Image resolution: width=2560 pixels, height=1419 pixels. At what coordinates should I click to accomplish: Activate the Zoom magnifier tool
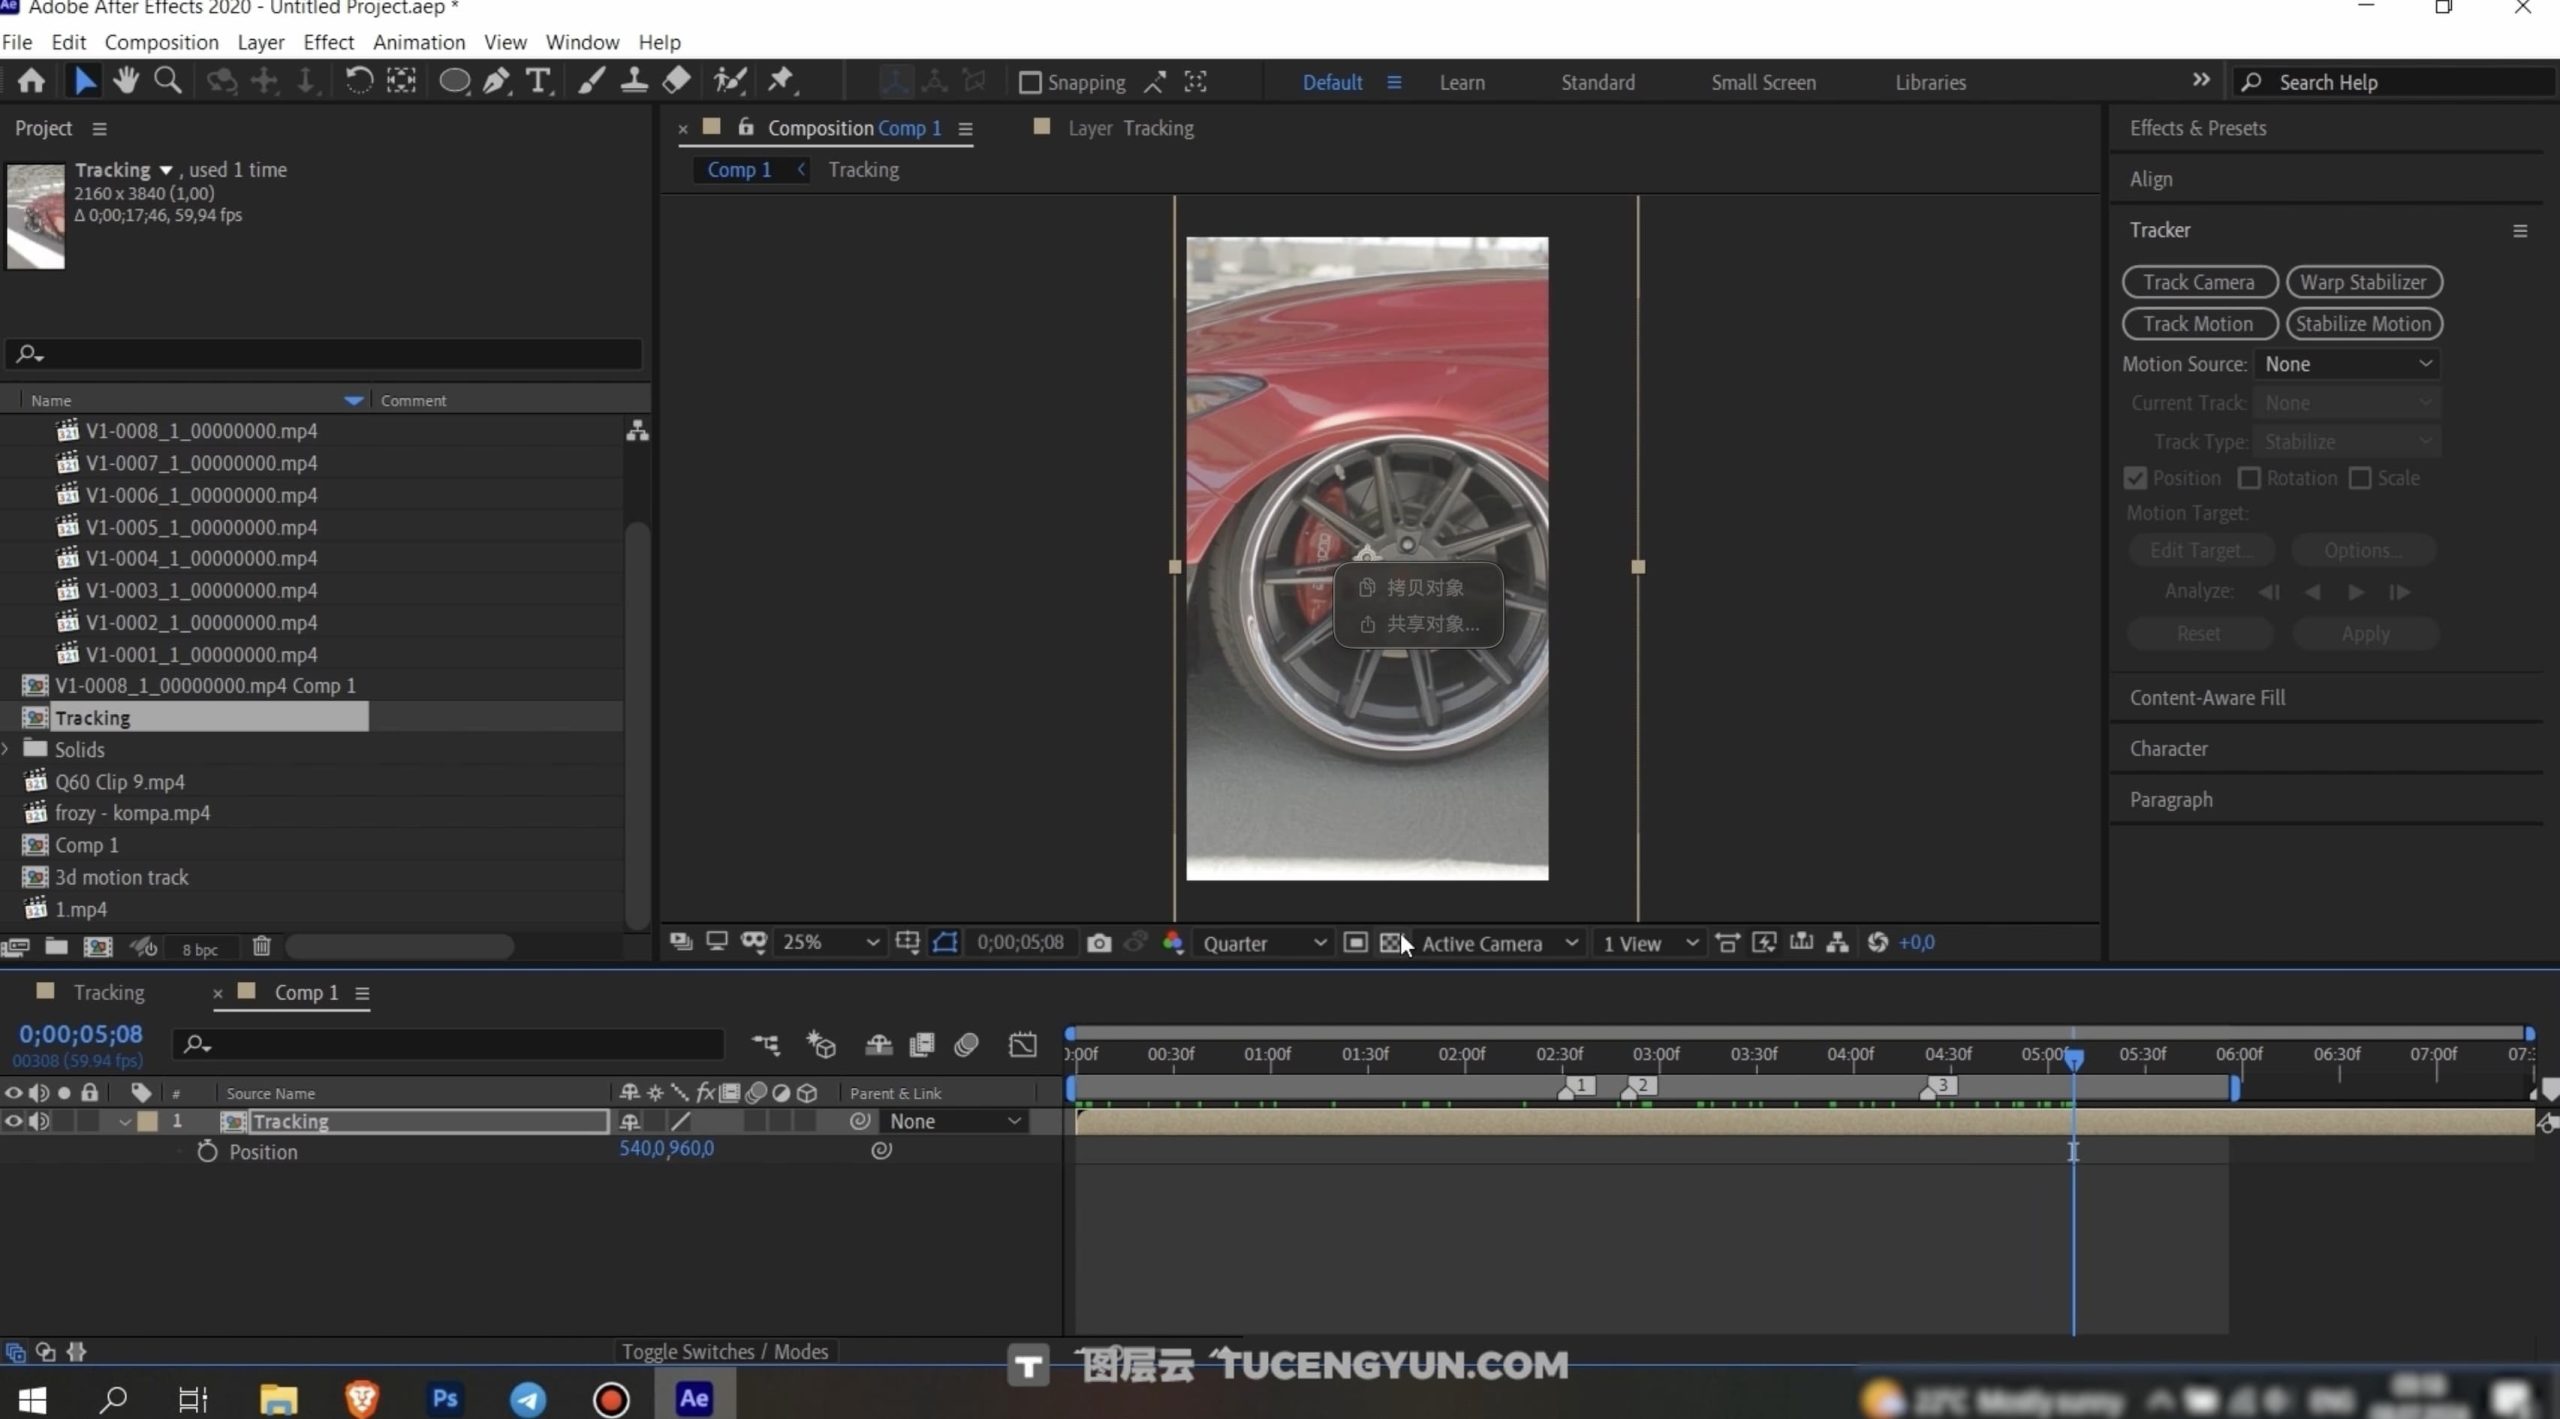point(168,81)
